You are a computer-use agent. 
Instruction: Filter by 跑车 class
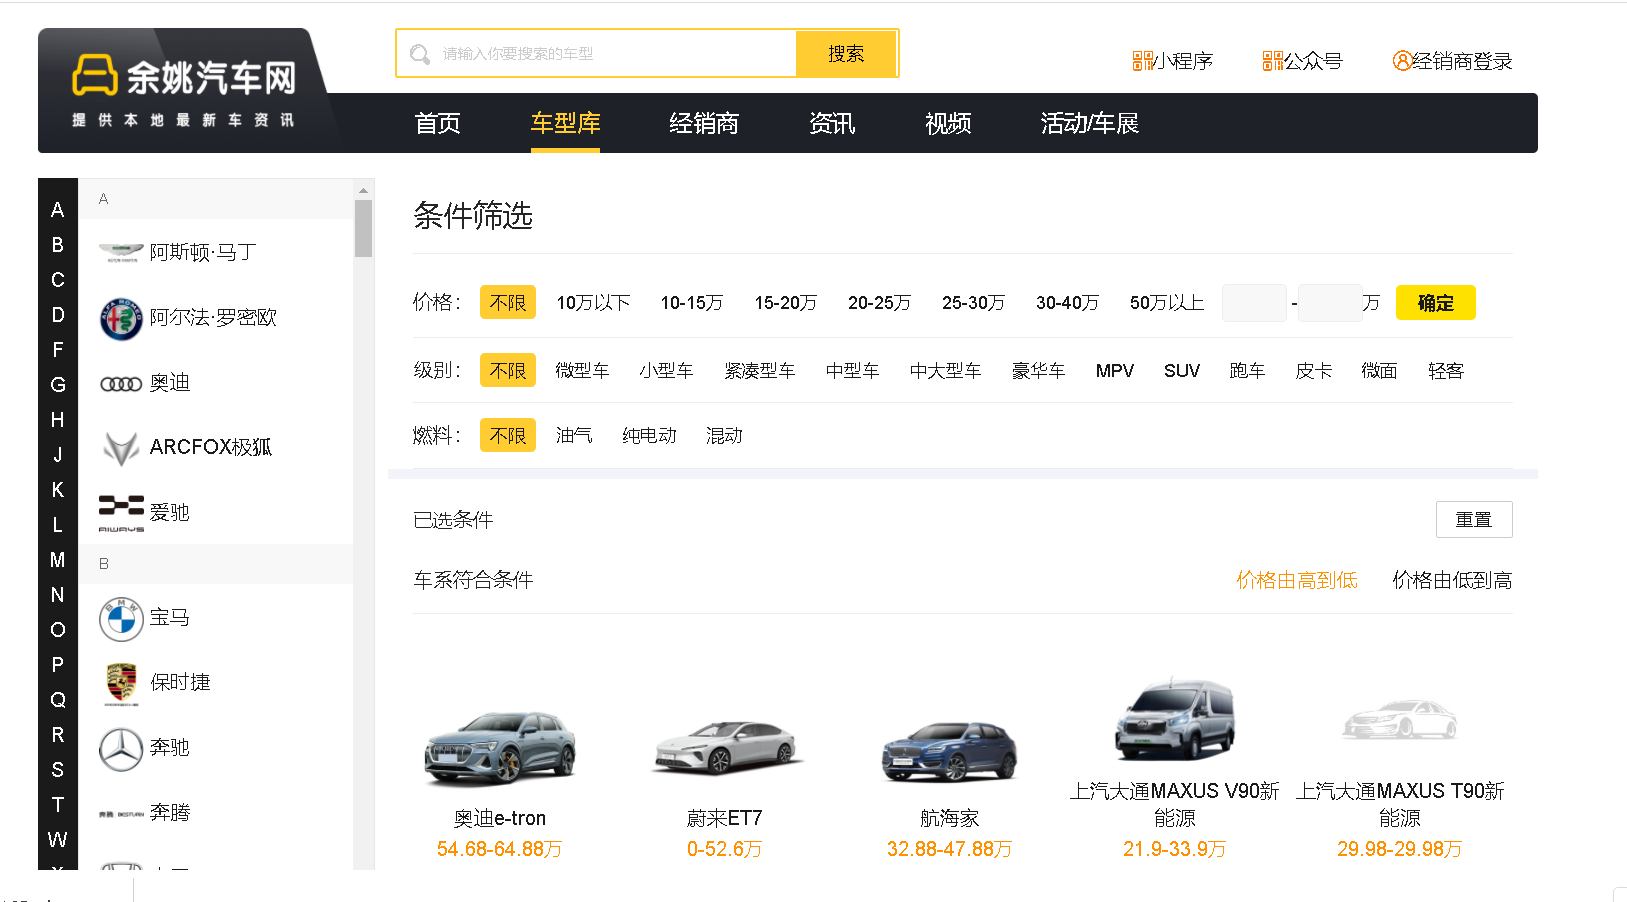(x=1247, y=370)
